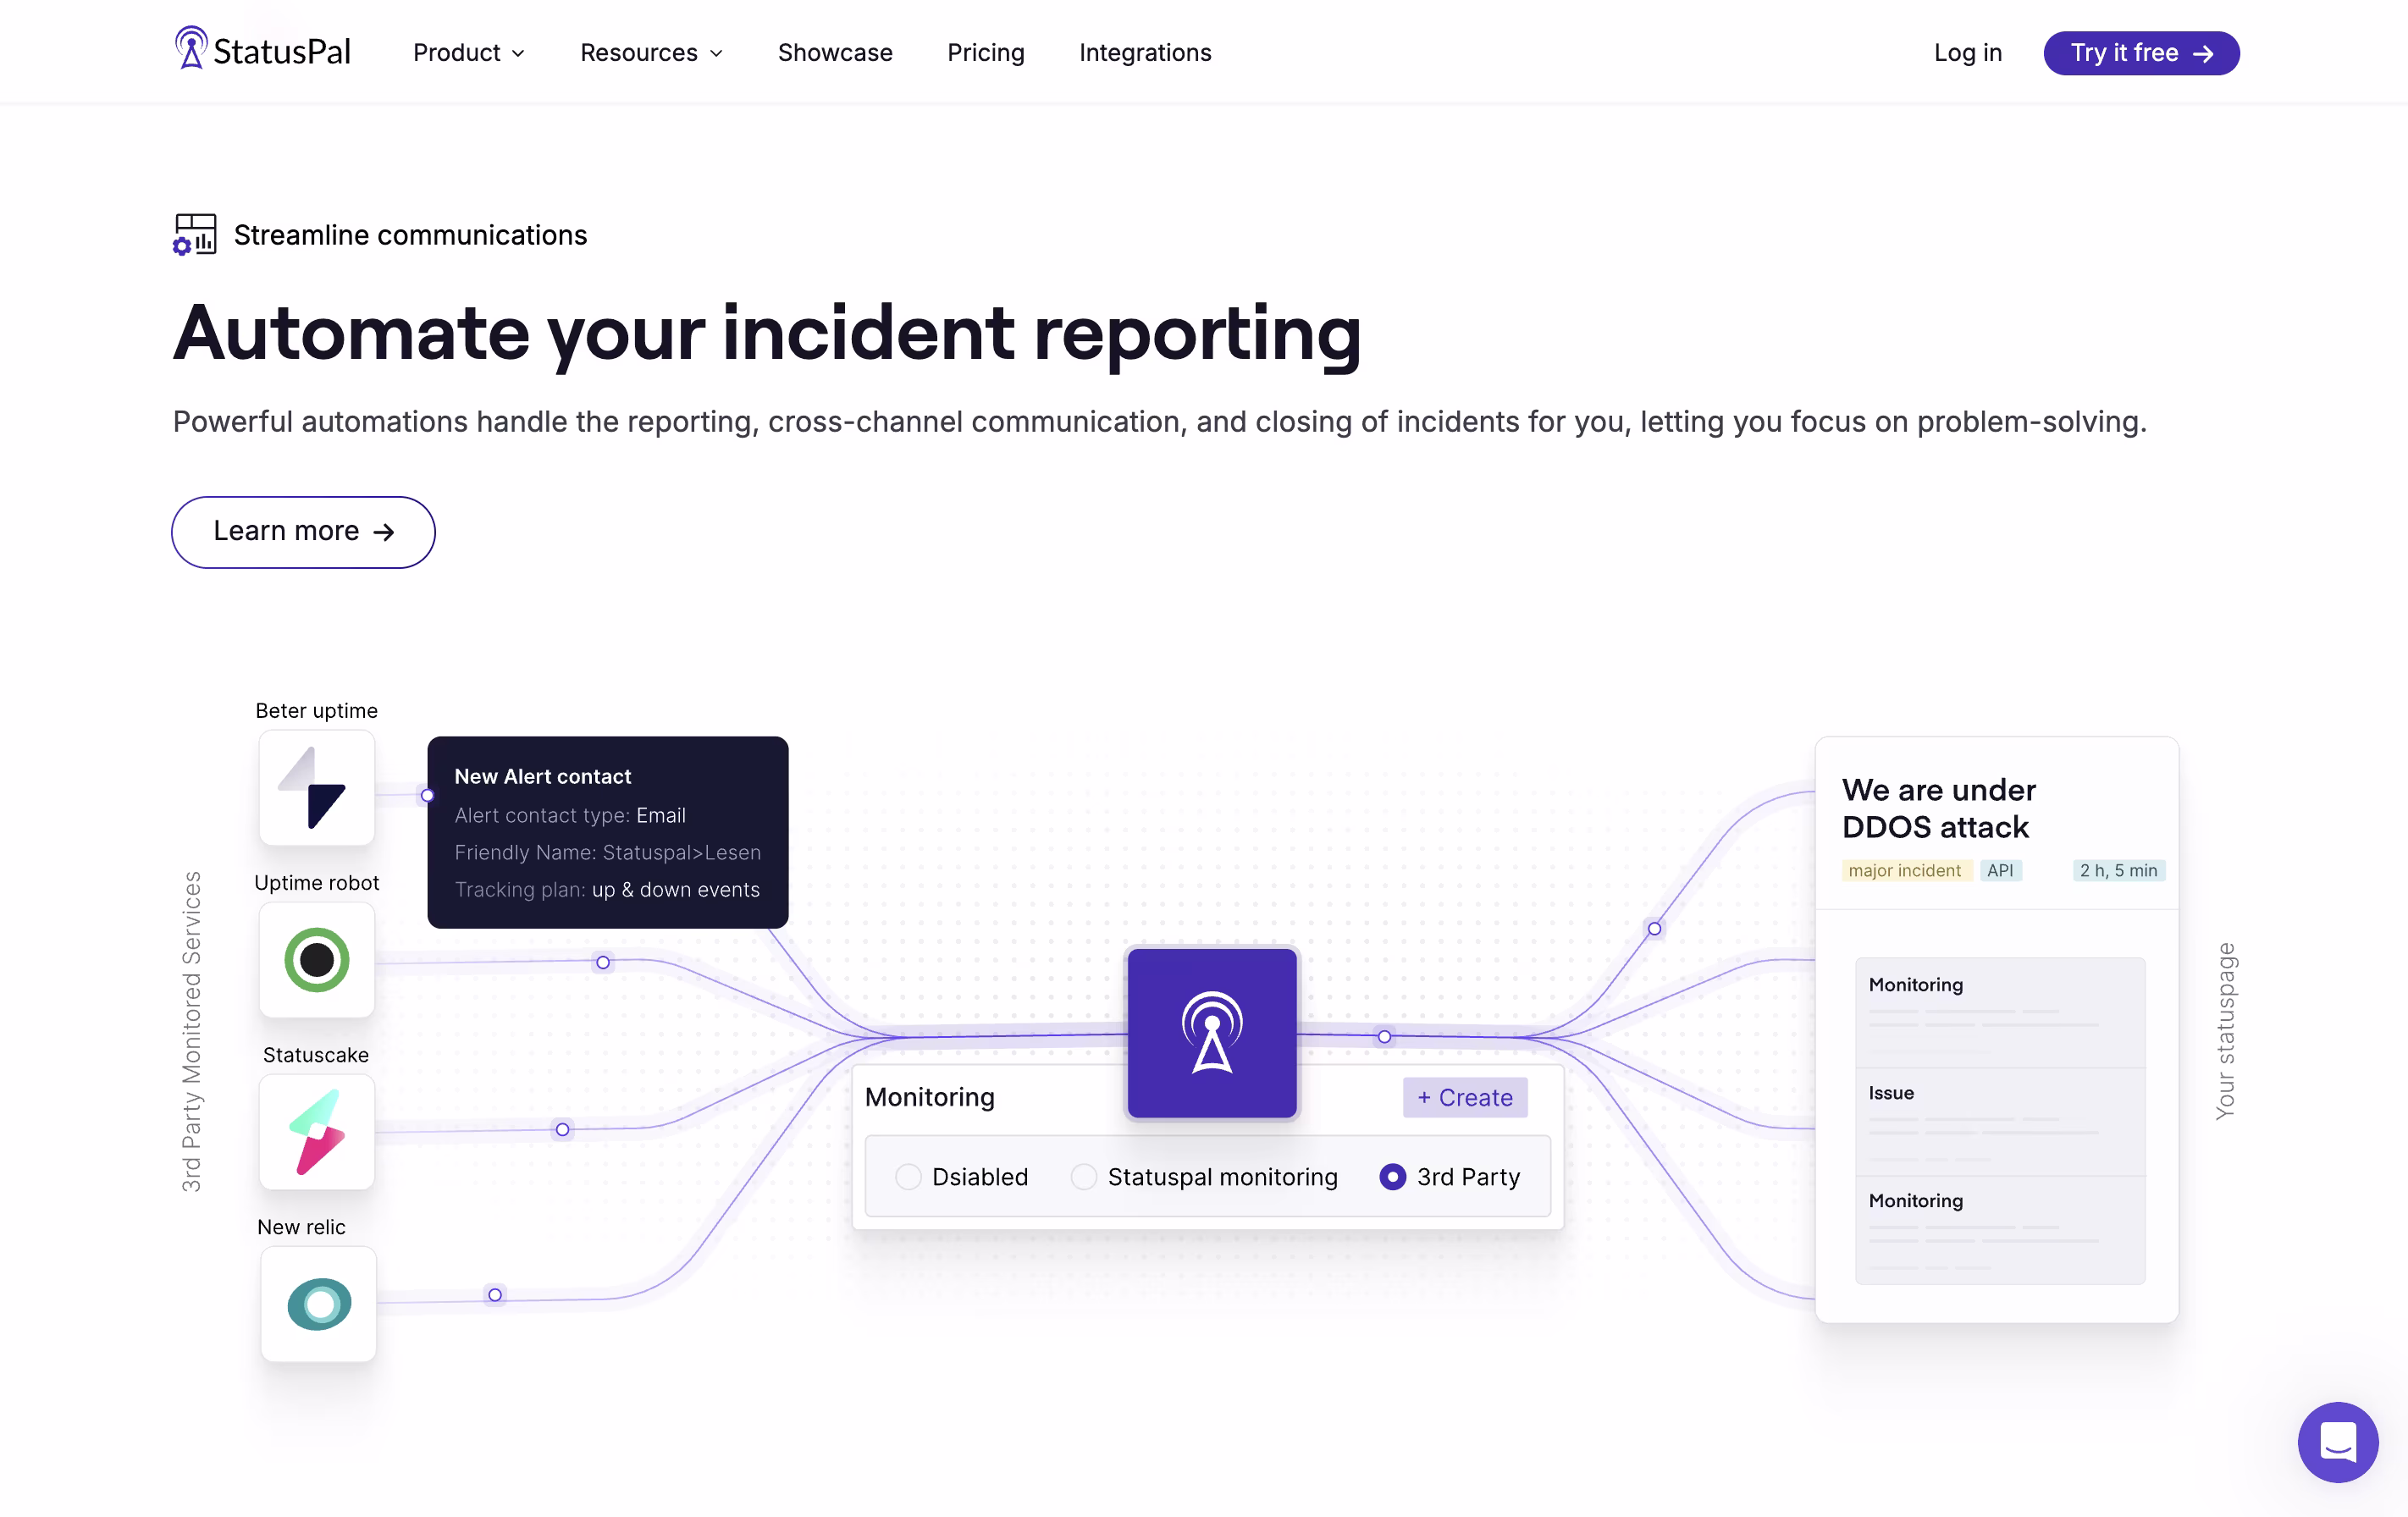Viewport: 2408px width, 1517px height.
Task: Select the Dsiabled radio option
Action: 908,1177
